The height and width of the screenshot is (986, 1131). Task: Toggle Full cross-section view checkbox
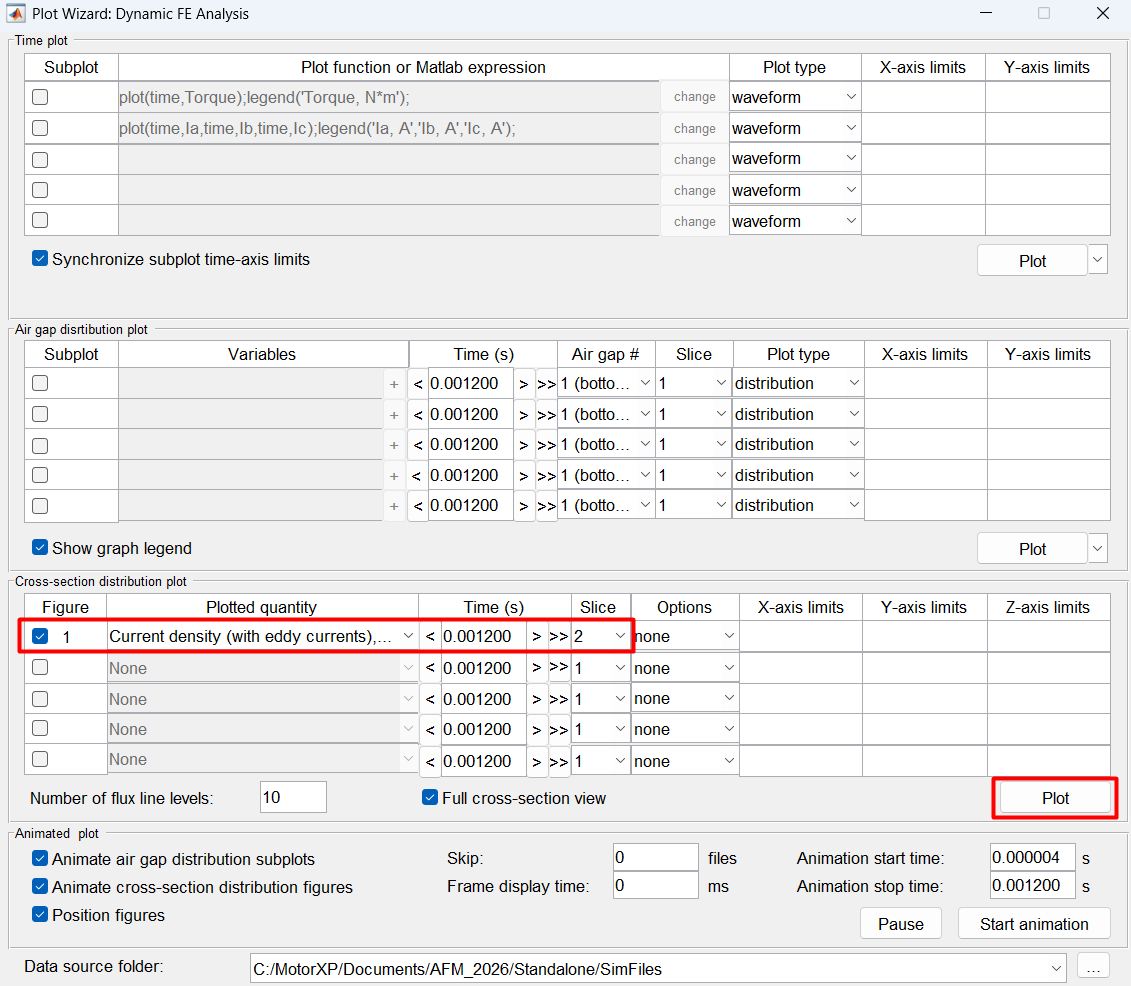coord(430,797)
